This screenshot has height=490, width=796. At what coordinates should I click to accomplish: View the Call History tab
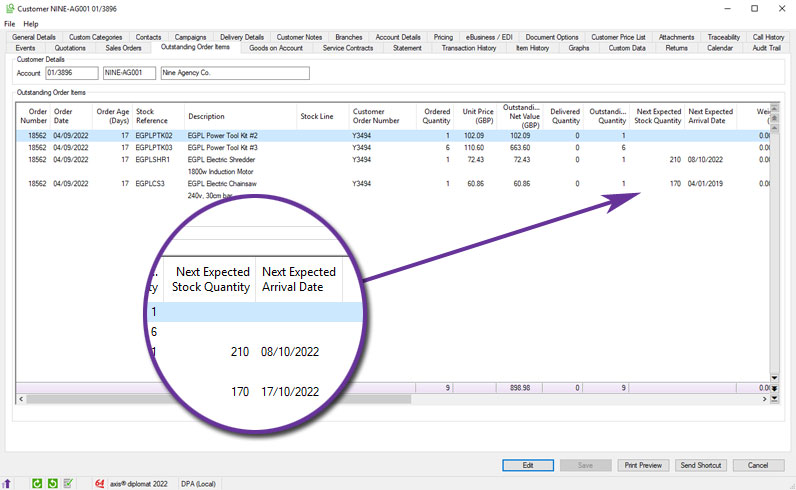click(x=768, y=37)
